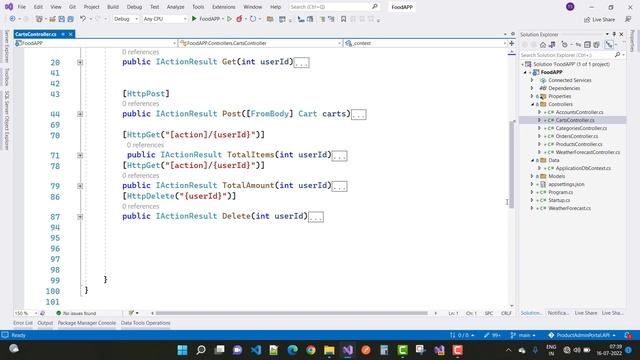This screenshot has width=640, height=360.
Task: Open VS Code from the taskbar
Action: coord(256,350)
